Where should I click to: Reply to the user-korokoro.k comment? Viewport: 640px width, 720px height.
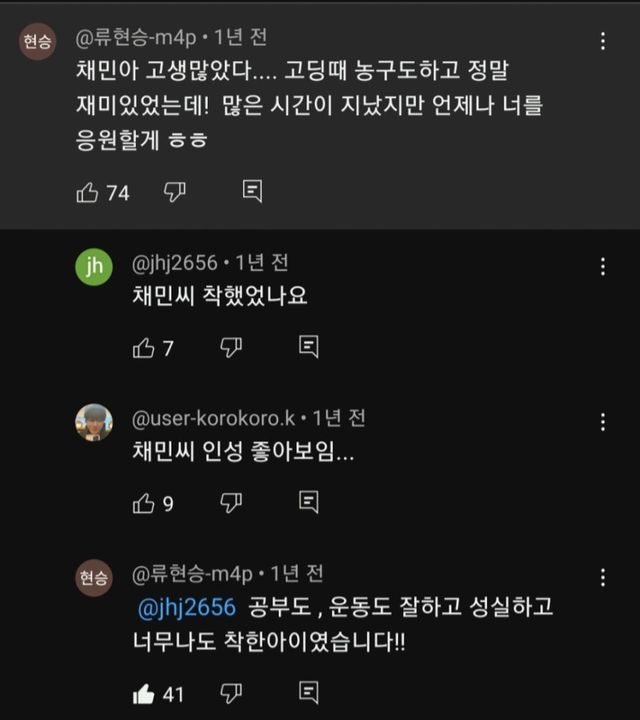point(309,503)
